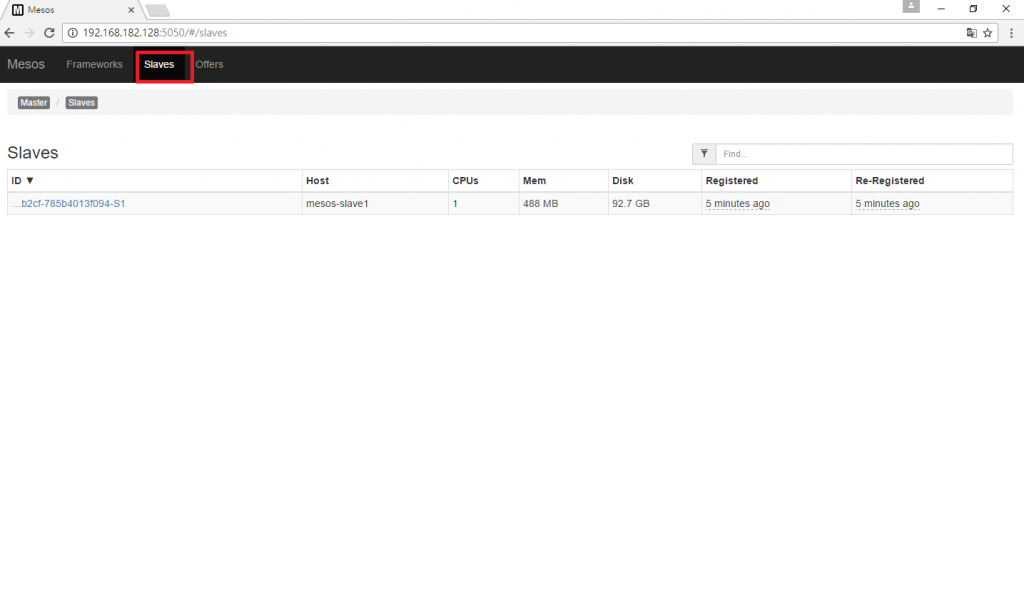Image resolution: width=1024 pixels, height=596 pixels.
Task: Open the translate page icon
Action: click(x=972, y=33)
